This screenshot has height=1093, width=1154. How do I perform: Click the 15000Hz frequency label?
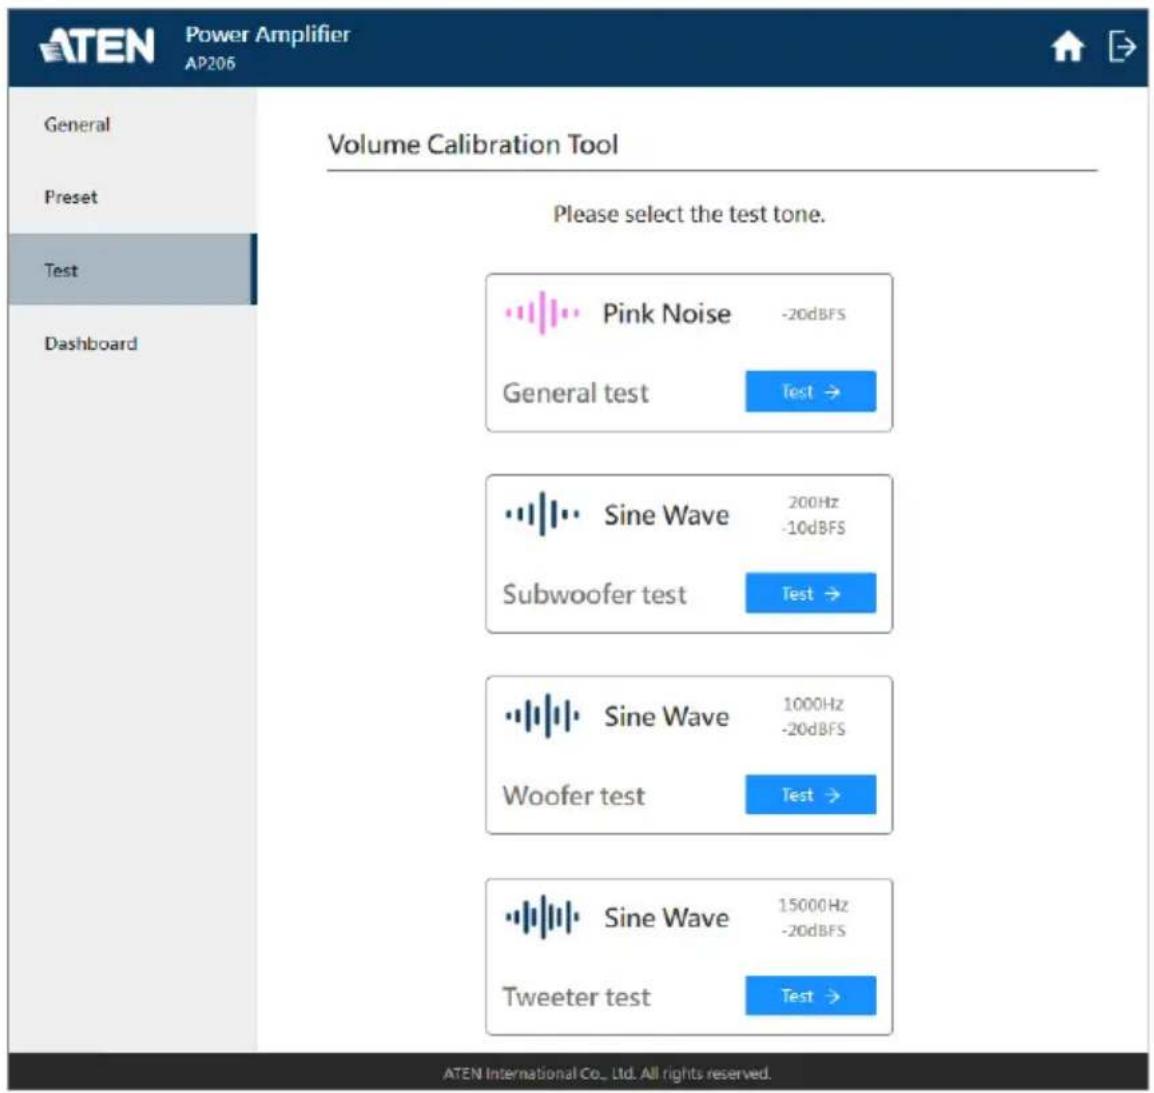click(x=813, y=905)
